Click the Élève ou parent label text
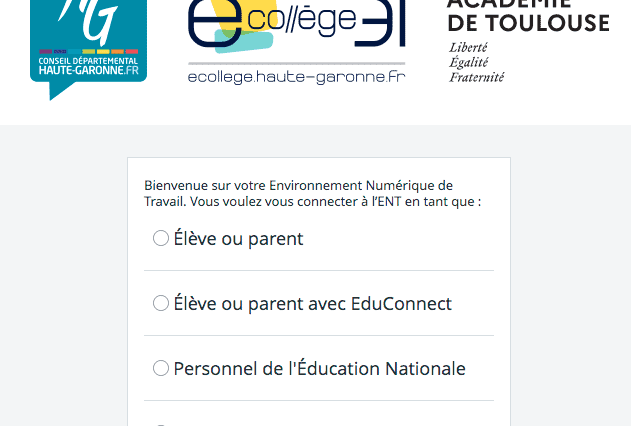Image resolution: width=631 pixels, height=426 pixels. 238,239
